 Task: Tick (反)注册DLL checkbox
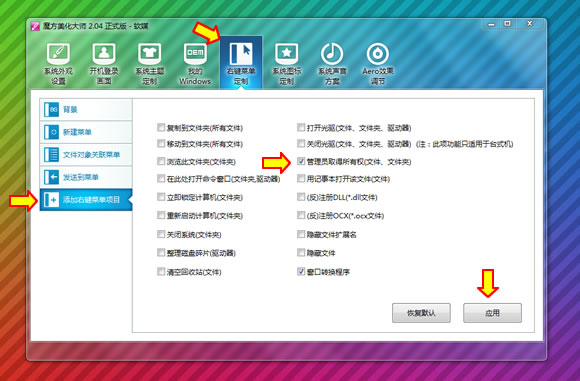pyautogui.click(x=301, y=197)
